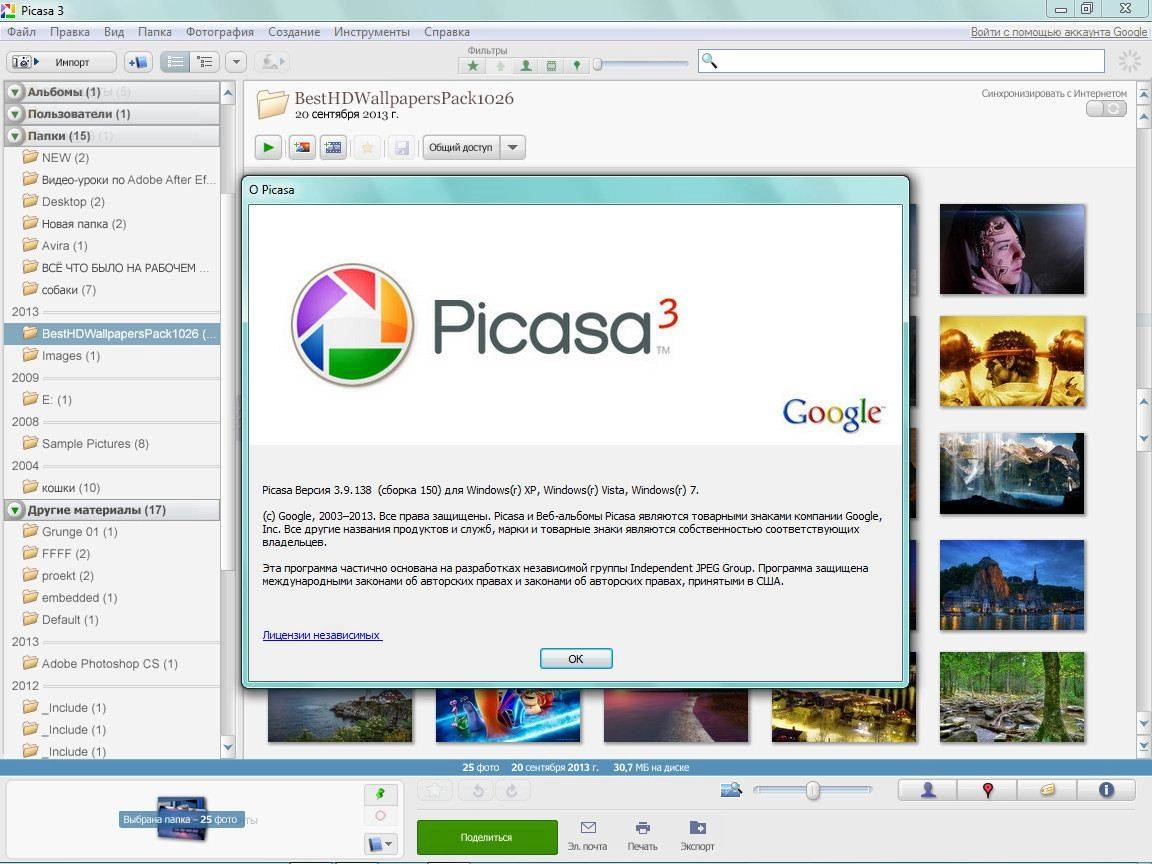The height and width of the screenshot is (864, 1152).
Task: Click OK in the About Picasa dialog
Action: click(x=576, y=659)
